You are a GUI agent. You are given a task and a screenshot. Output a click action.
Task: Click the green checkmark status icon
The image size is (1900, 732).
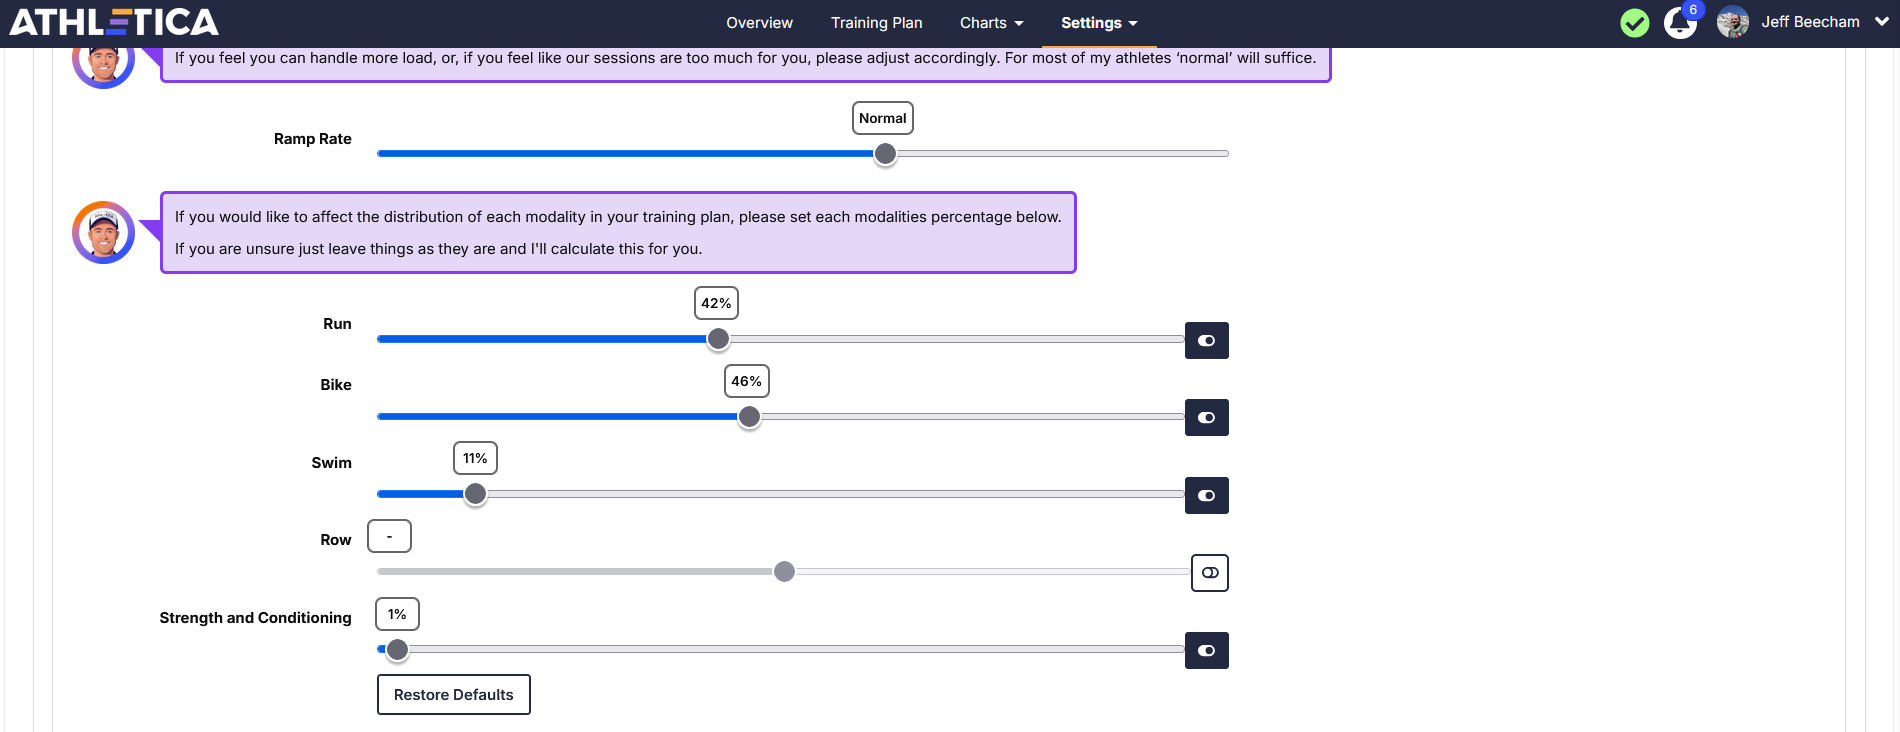click(x=1635, y=23)
